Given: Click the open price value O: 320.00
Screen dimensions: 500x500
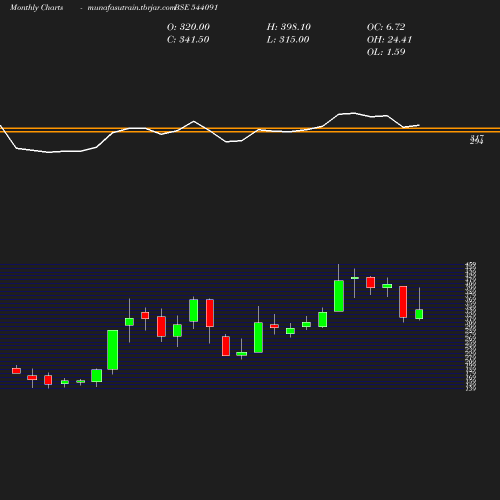Looking at the screenshot, I should point(188,27).
